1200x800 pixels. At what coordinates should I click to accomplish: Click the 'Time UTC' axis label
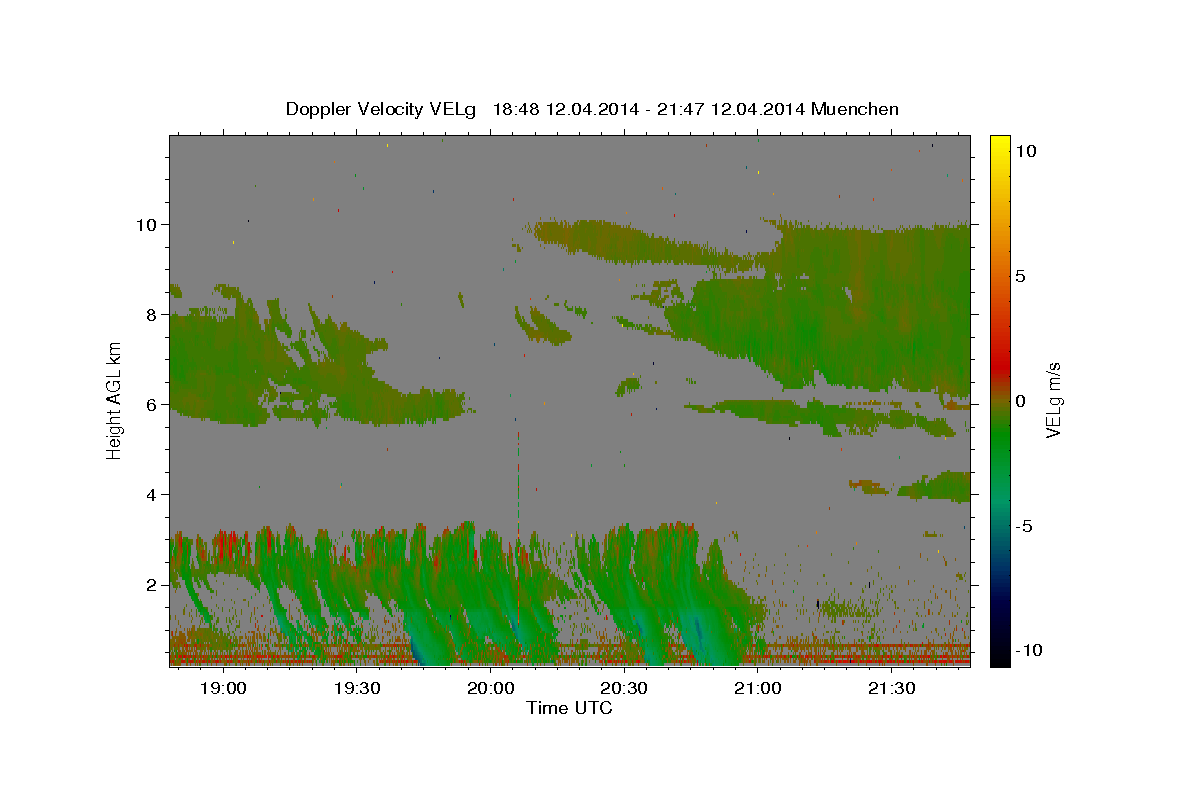click(569, 708)
